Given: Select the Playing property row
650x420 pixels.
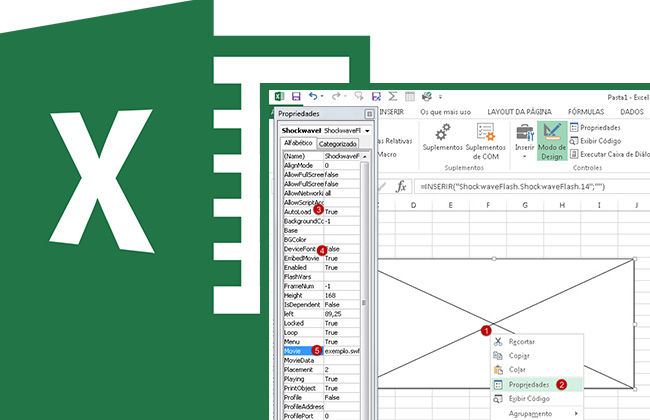Looking at the screenshot, I should [x=321, y=379].
